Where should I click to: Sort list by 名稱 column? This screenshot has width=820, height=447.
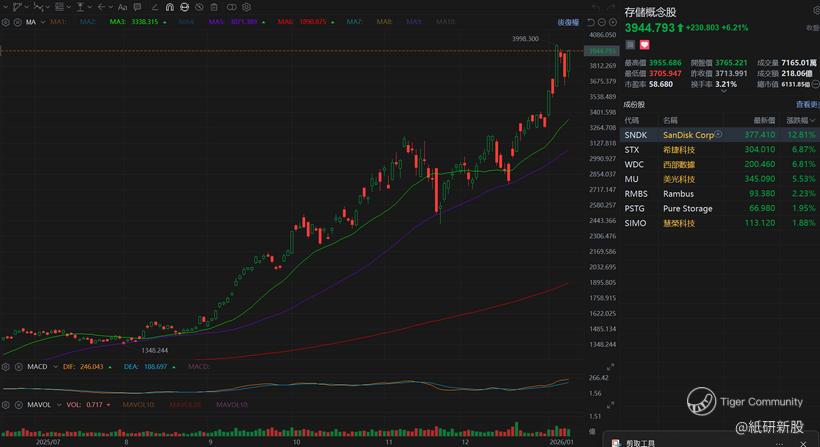point(670,120)
